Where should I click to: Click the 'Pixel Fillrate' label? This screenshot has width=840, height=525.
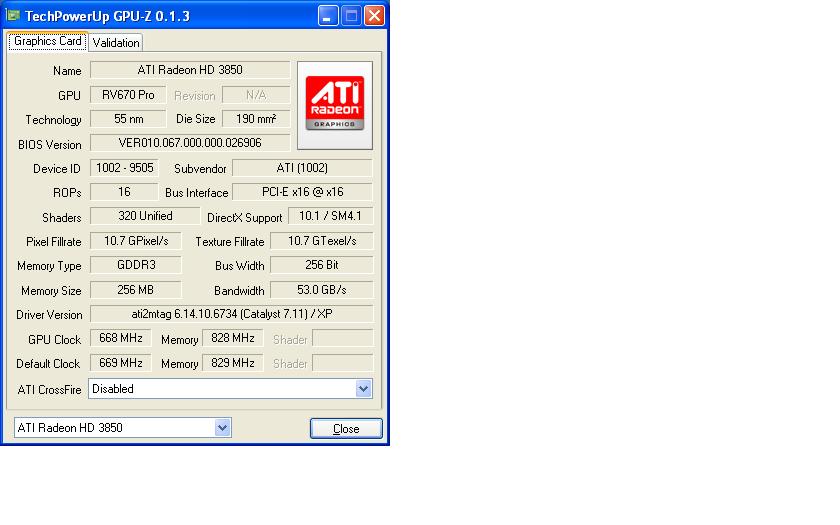pos(54,242)
